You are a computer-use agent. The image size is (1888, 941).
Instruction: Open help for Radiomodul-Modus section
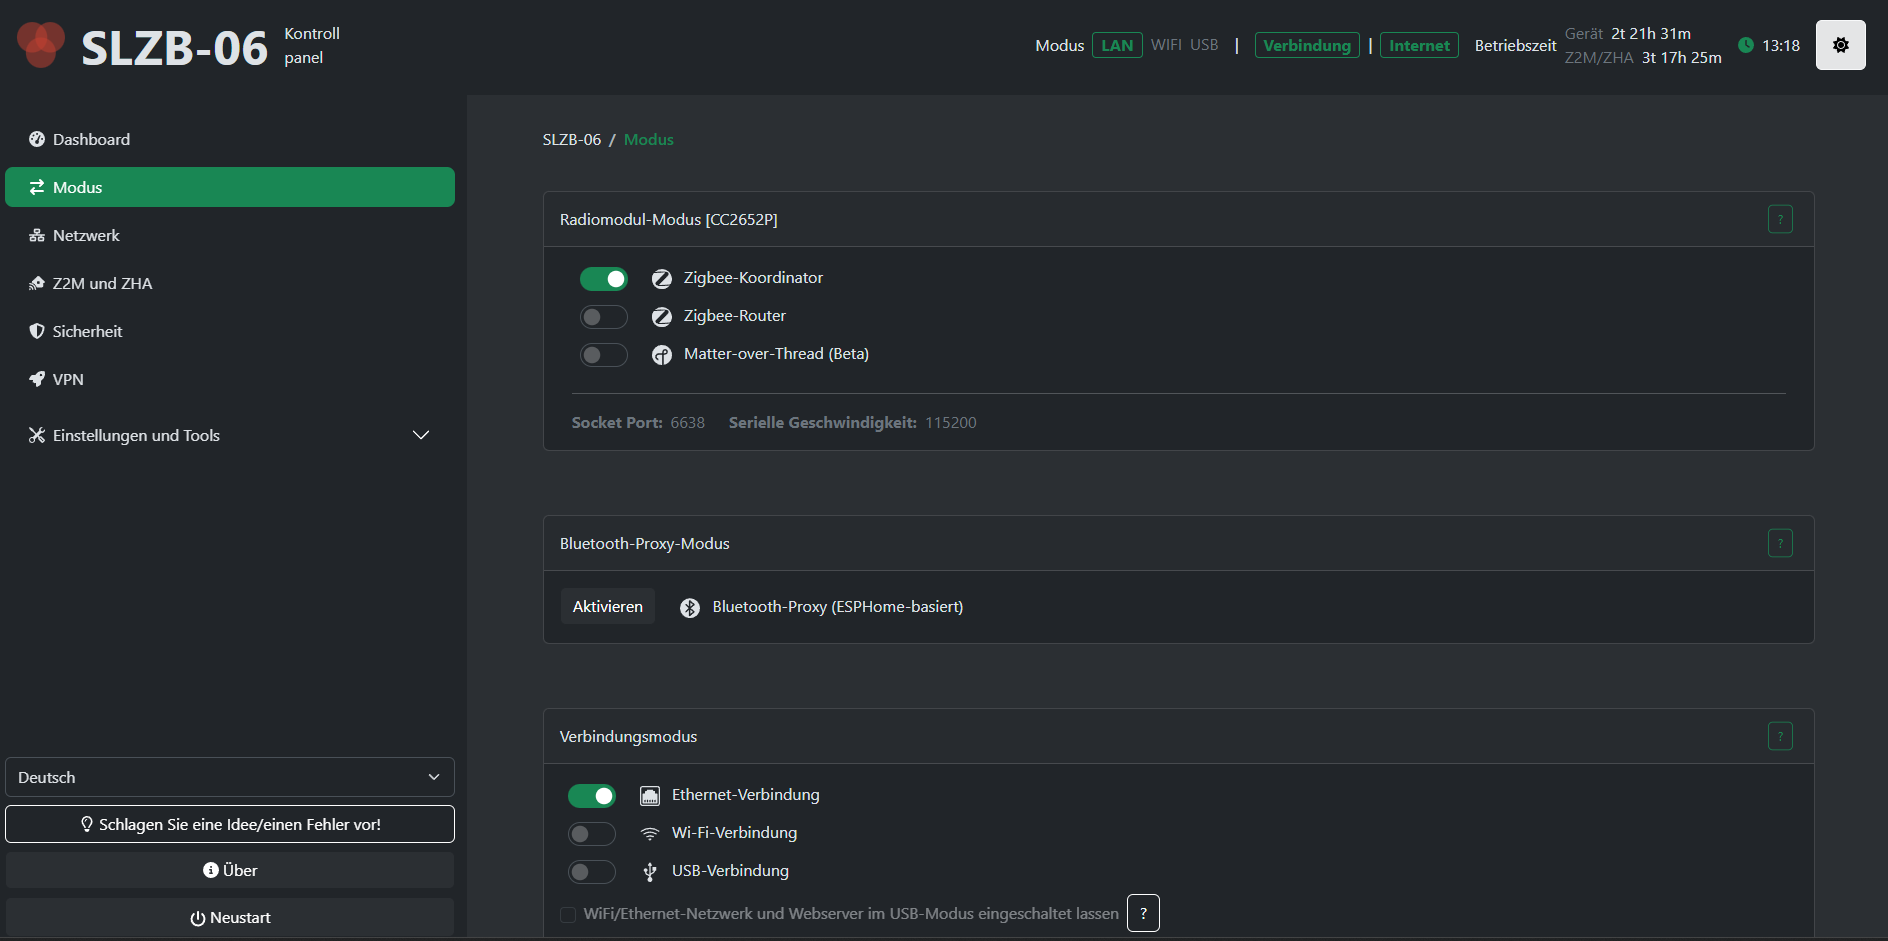click(1780, 219)
